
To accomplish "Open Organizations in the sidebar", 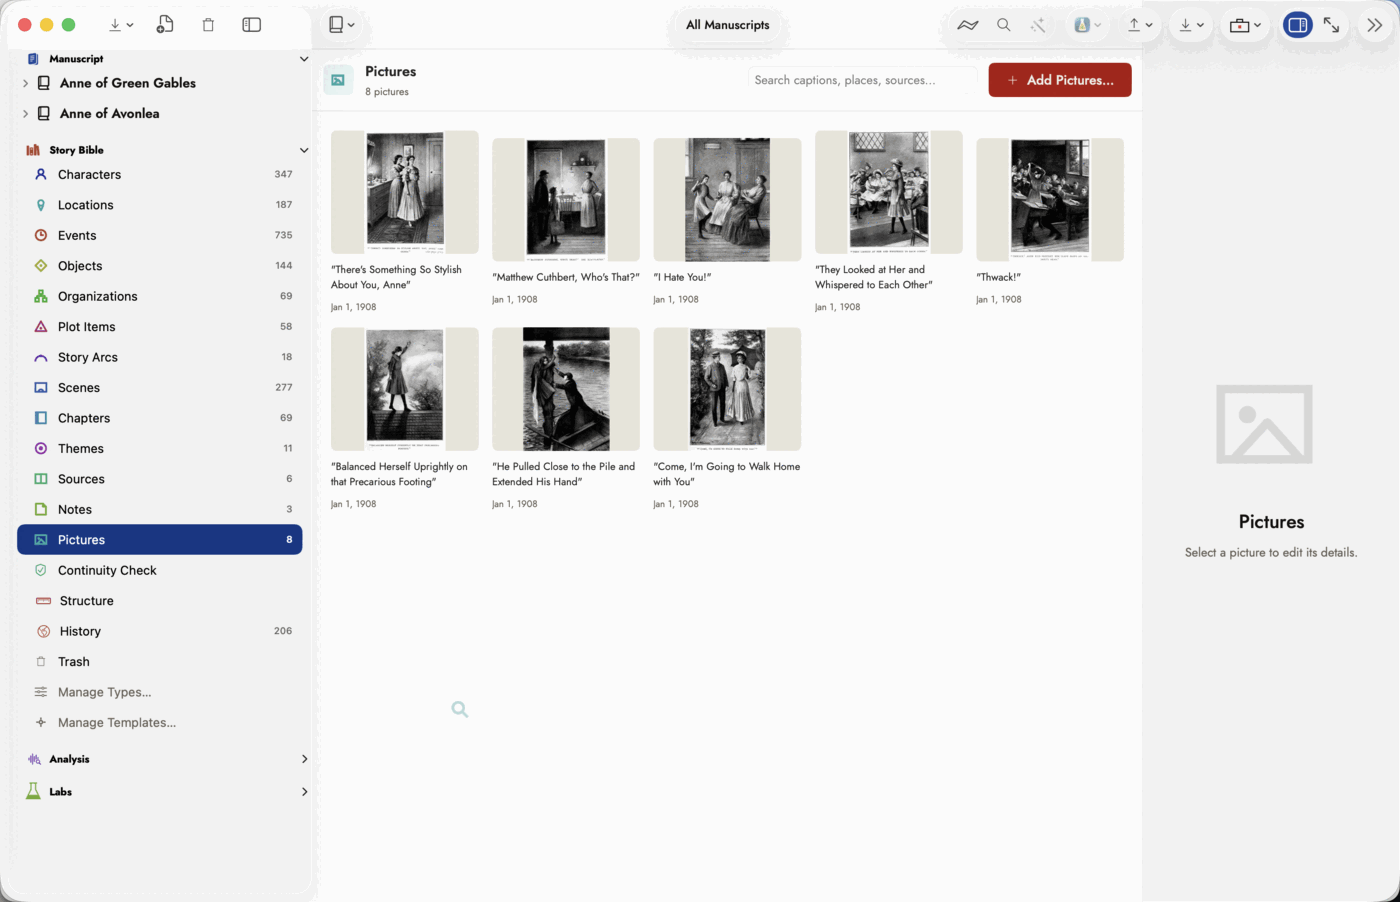I will pyautogui.click(x=160, y=296).
